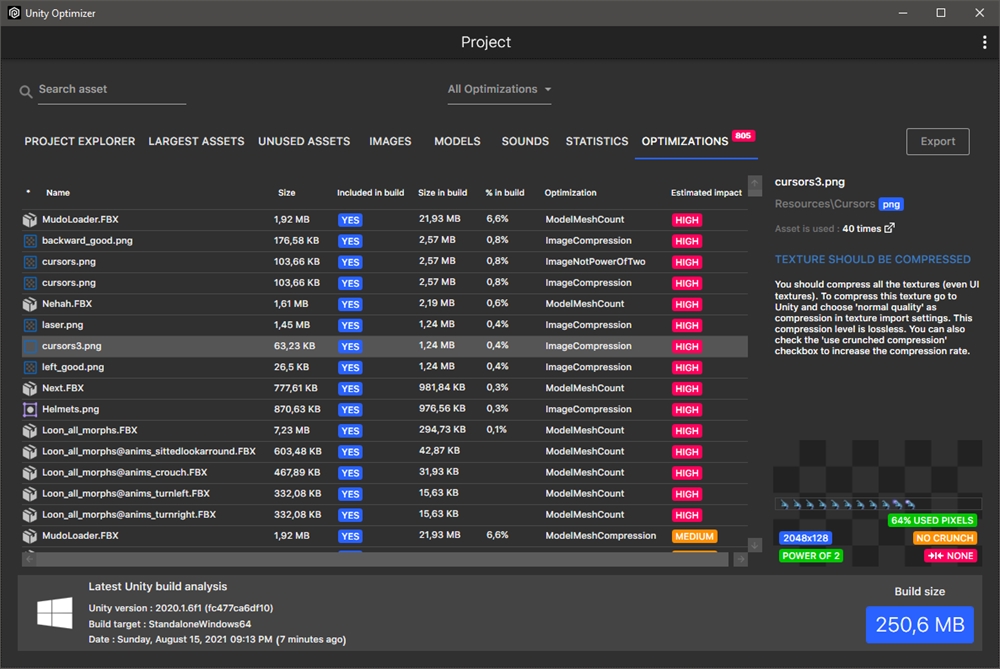Click the image icon beside left_good.png
Viewport: 1000px width, 669px height.
coord(29,367)
